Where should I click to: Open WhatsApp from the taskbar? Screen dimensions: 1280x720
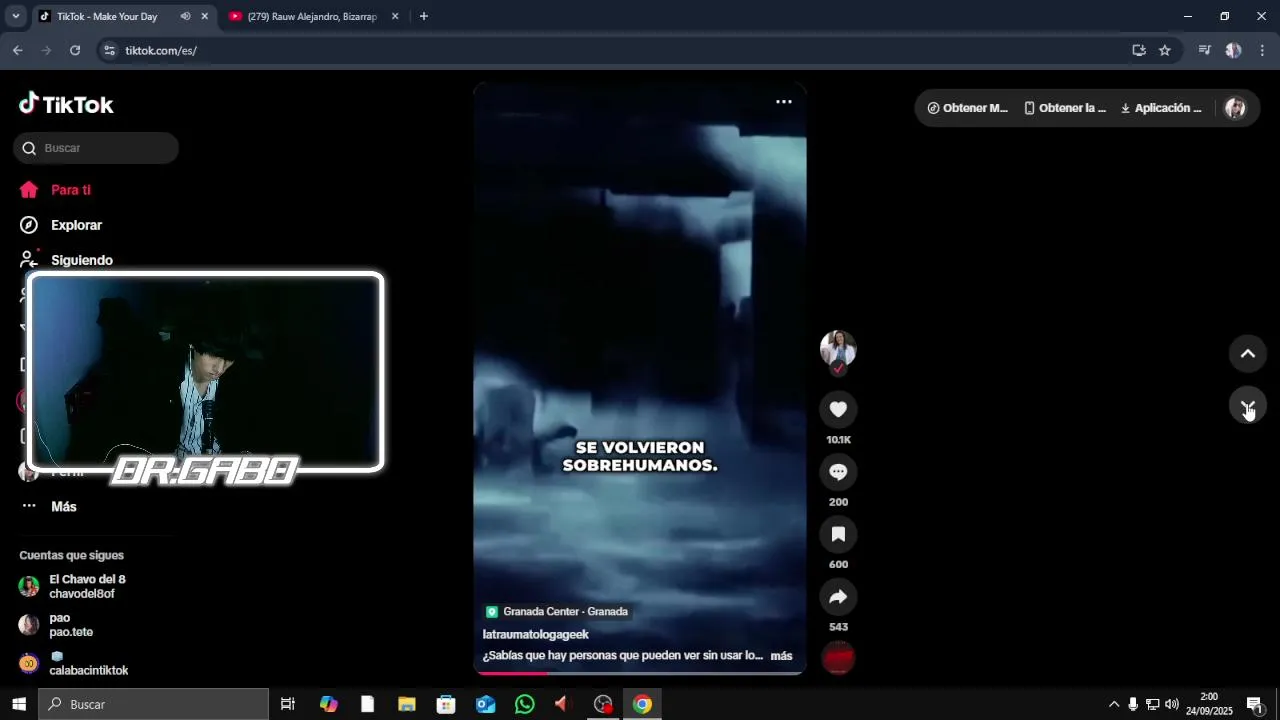[525, 704]
